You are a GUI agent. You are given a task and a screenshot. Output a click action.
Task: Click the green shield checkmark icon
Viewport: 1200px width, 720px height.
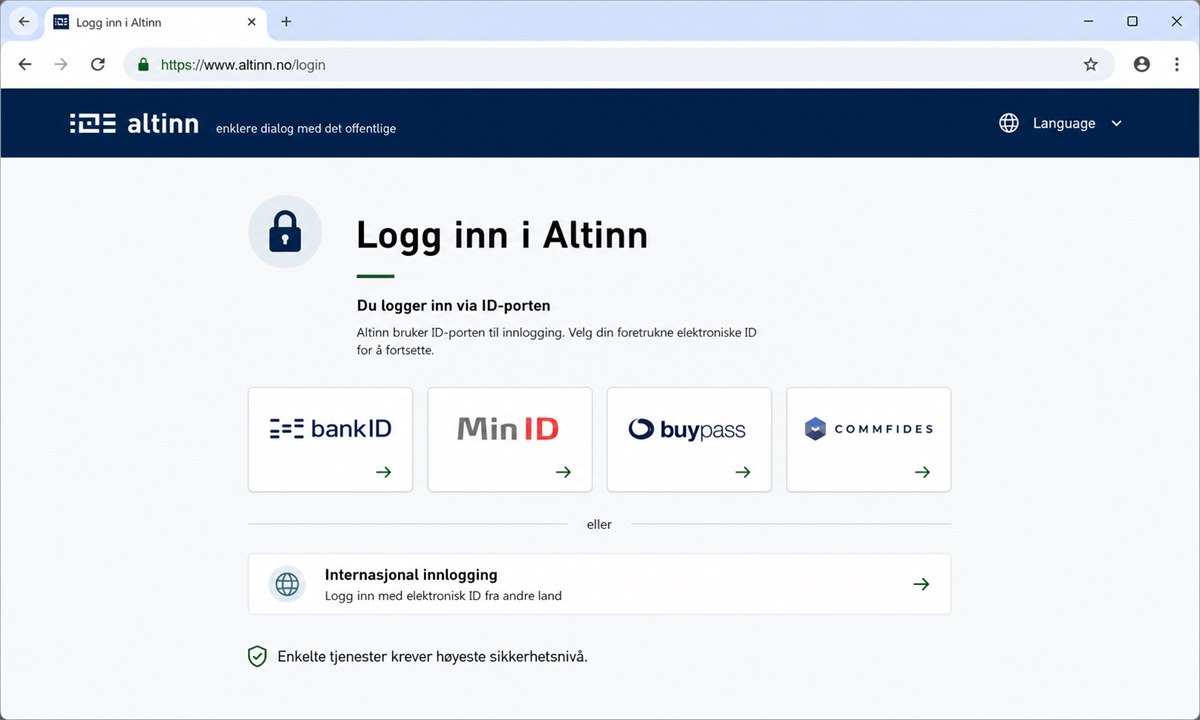pyautogui.click(x=257, y=657)
